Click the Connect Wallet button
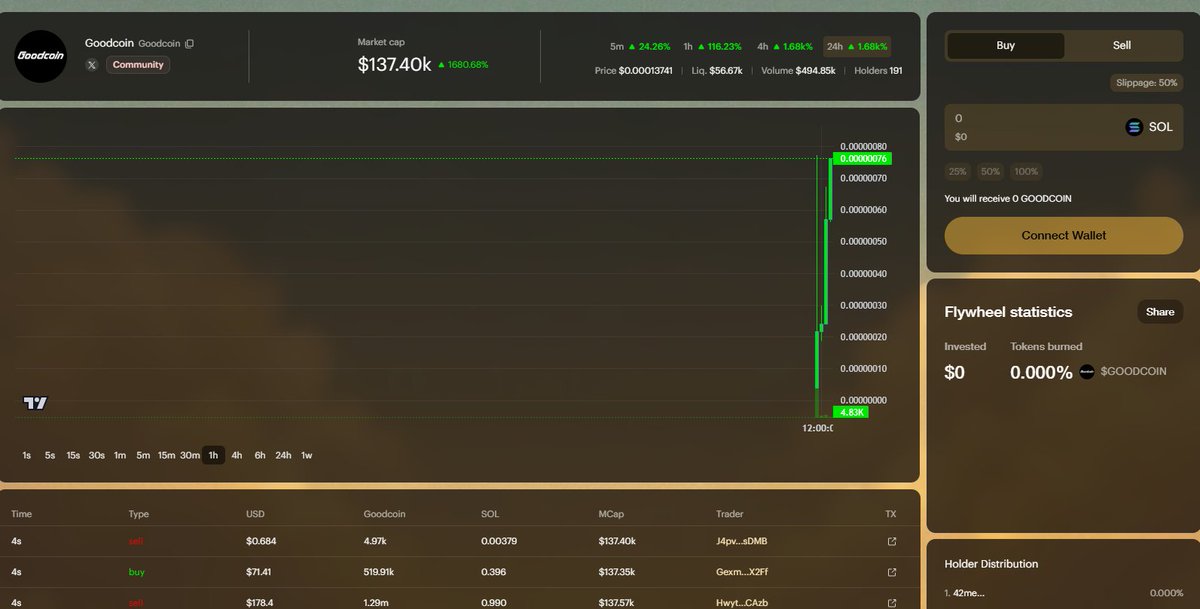1200x609 pixels. (x=1063, y=235)
